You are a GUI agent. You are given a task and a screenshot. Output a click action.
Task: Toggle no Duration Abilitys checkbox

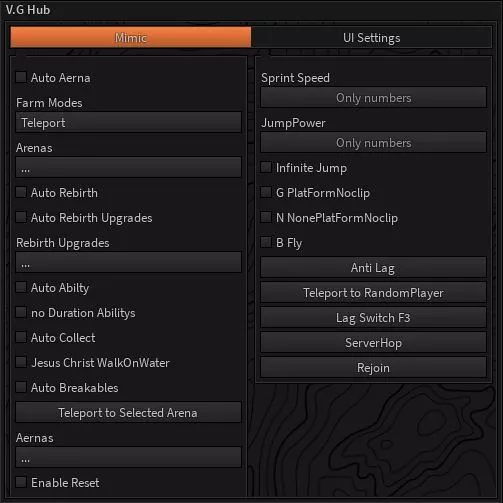[21, 312]
